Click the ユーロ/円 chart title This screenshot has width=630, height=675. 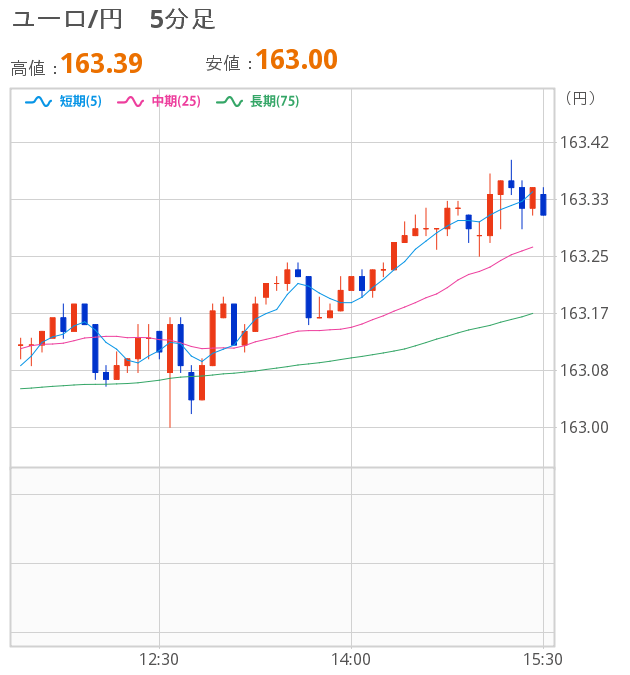pyautogui.click(x=67, y=20)
